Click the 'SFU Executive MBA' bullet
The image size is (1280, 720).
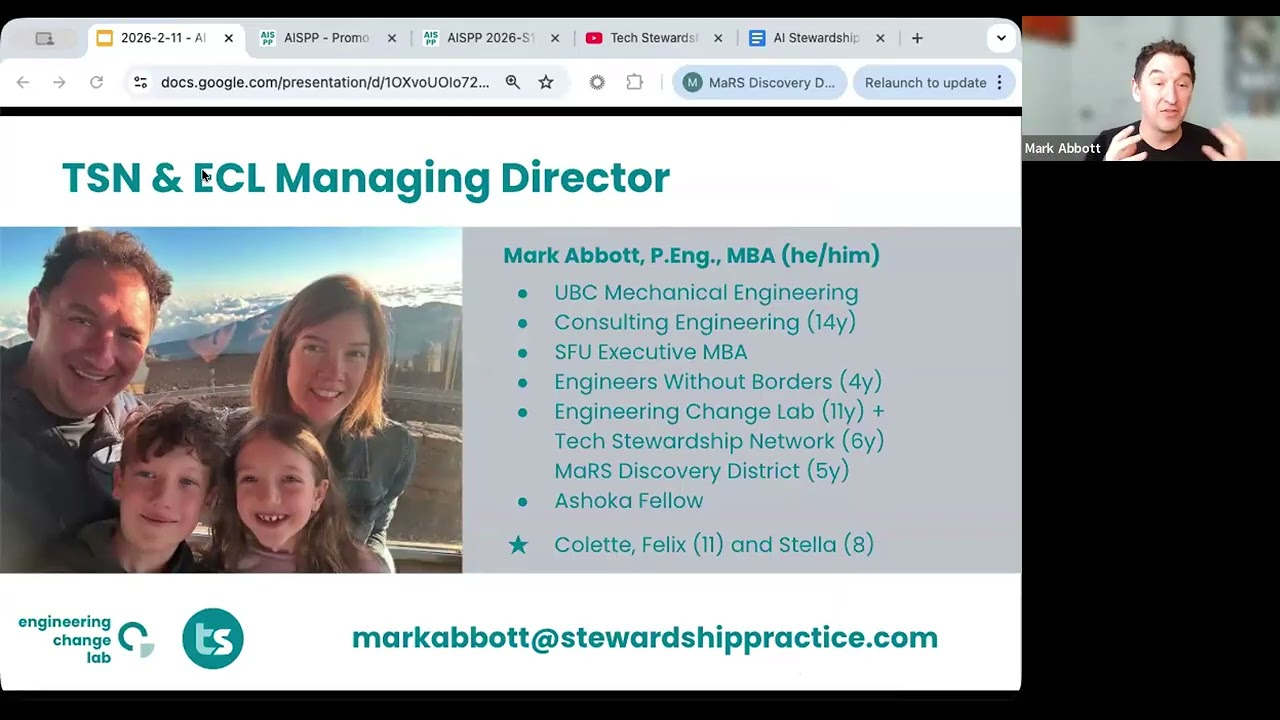tap(651, 352)
